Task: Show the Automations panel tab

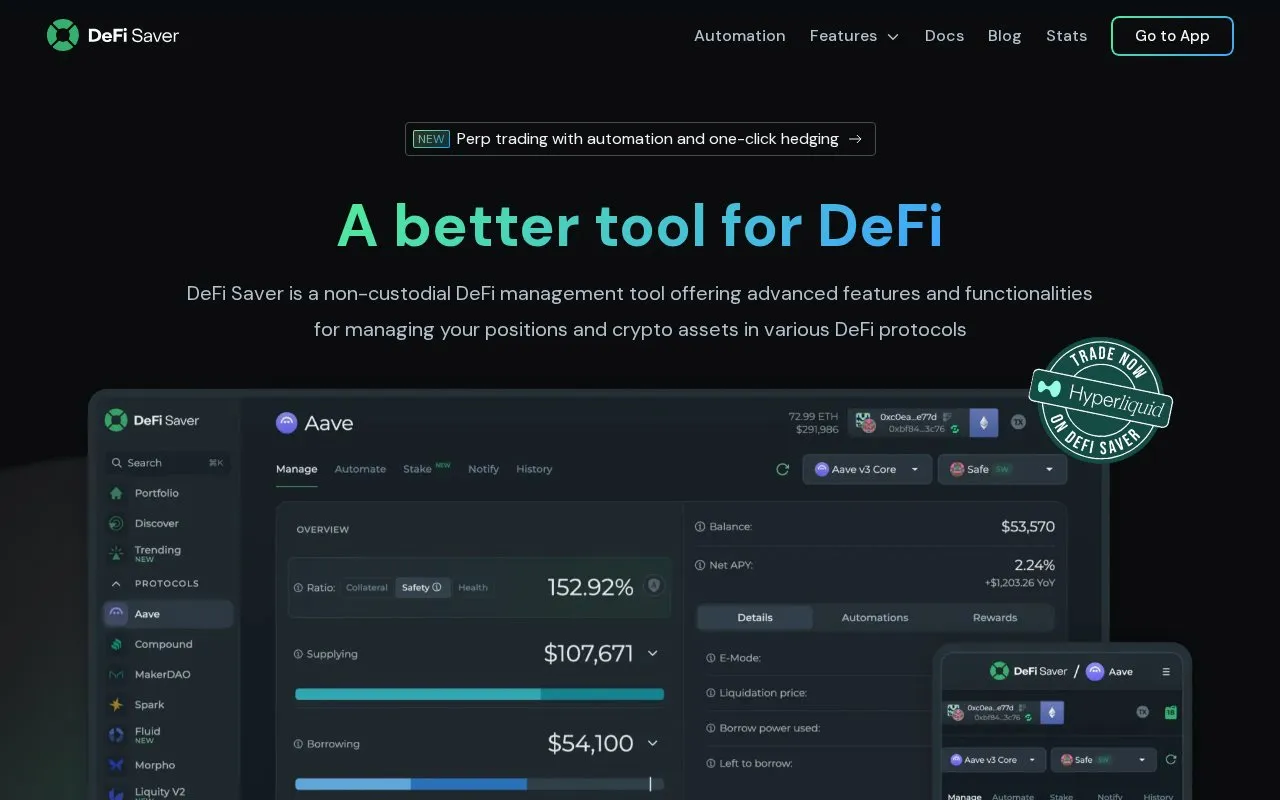Action: tap(875, 617)
